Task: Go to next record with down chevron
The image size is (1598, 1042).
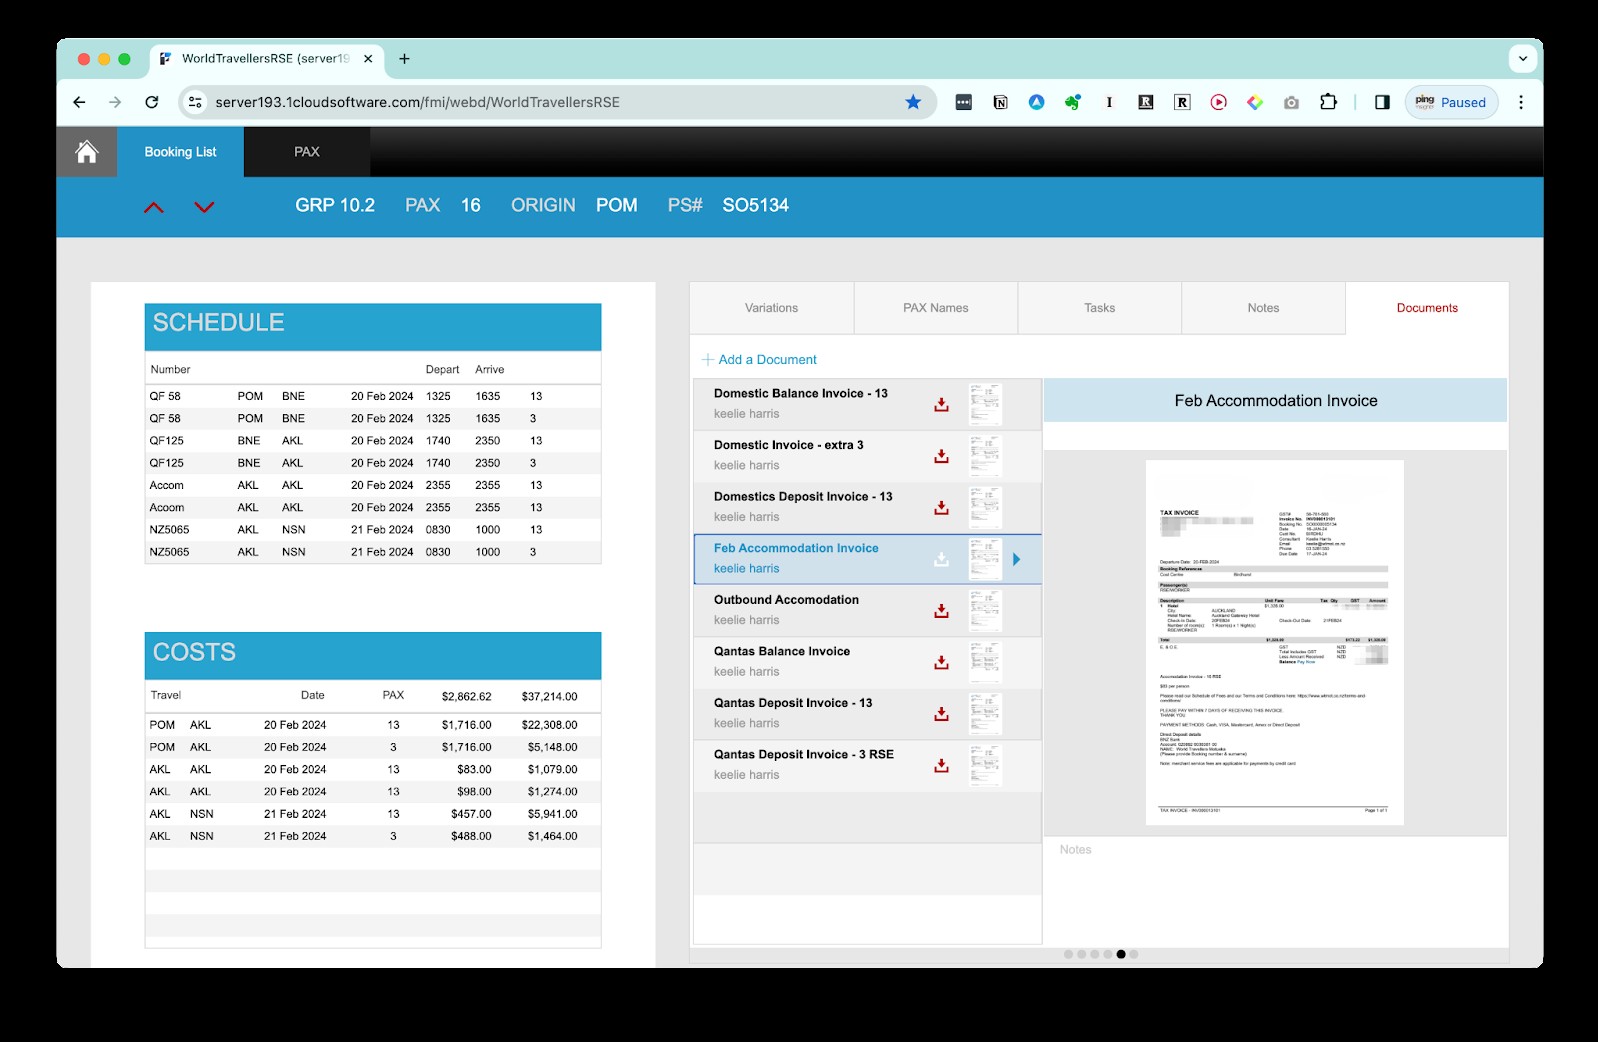Action: 204,207
